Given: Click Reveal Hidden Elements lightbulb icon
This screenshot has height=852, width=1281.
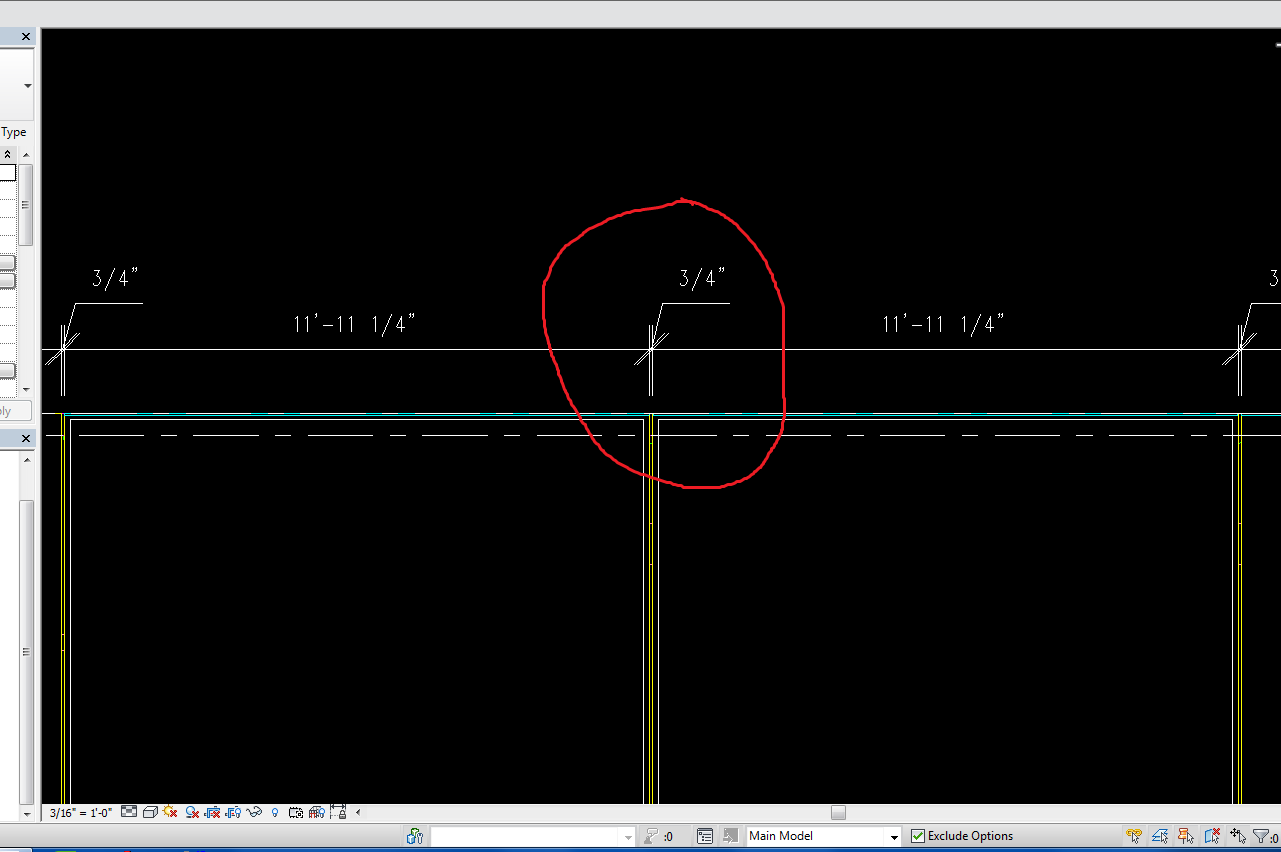Looking at the screenshot, I should [x=275, y=812].
